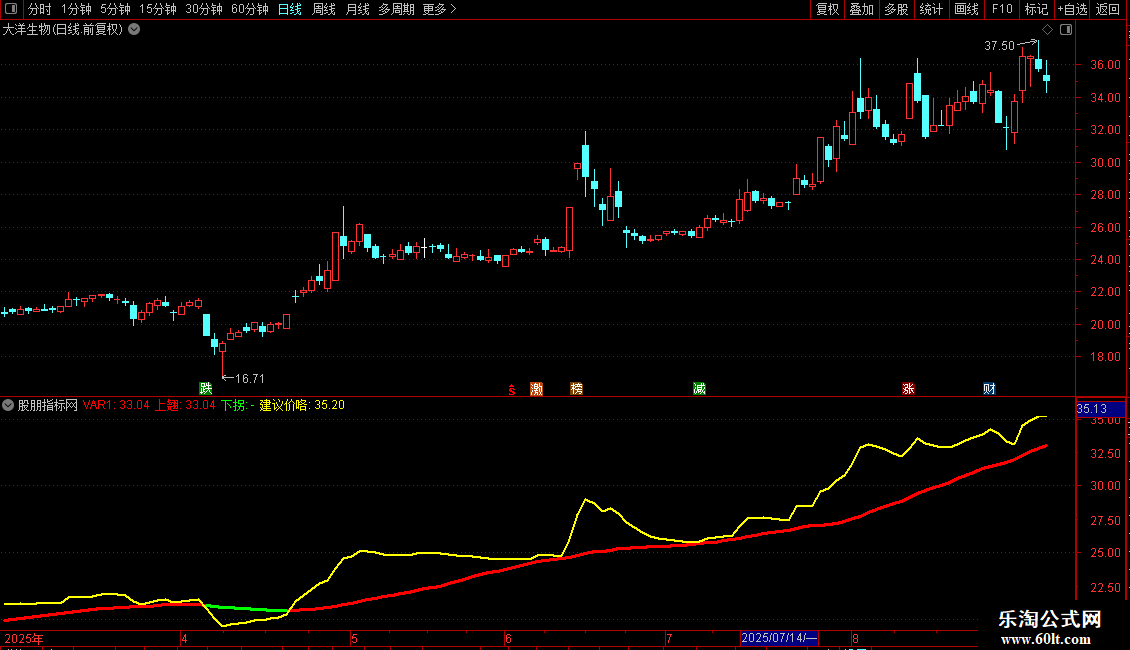Click the 叠加 overlay button
Image resolution: width=1130 pixels, height=650 pixels.
[861, 9]
